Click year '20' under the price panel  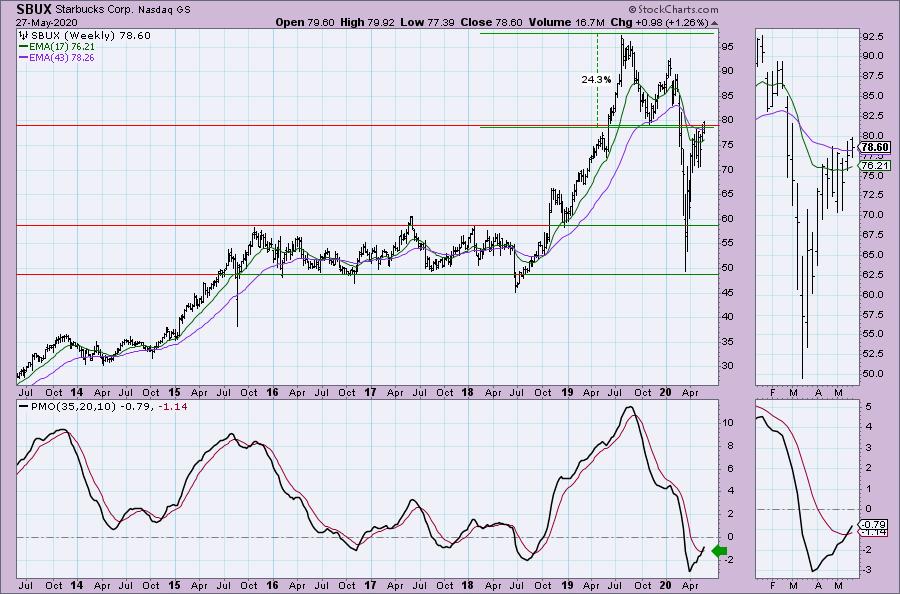665,393
